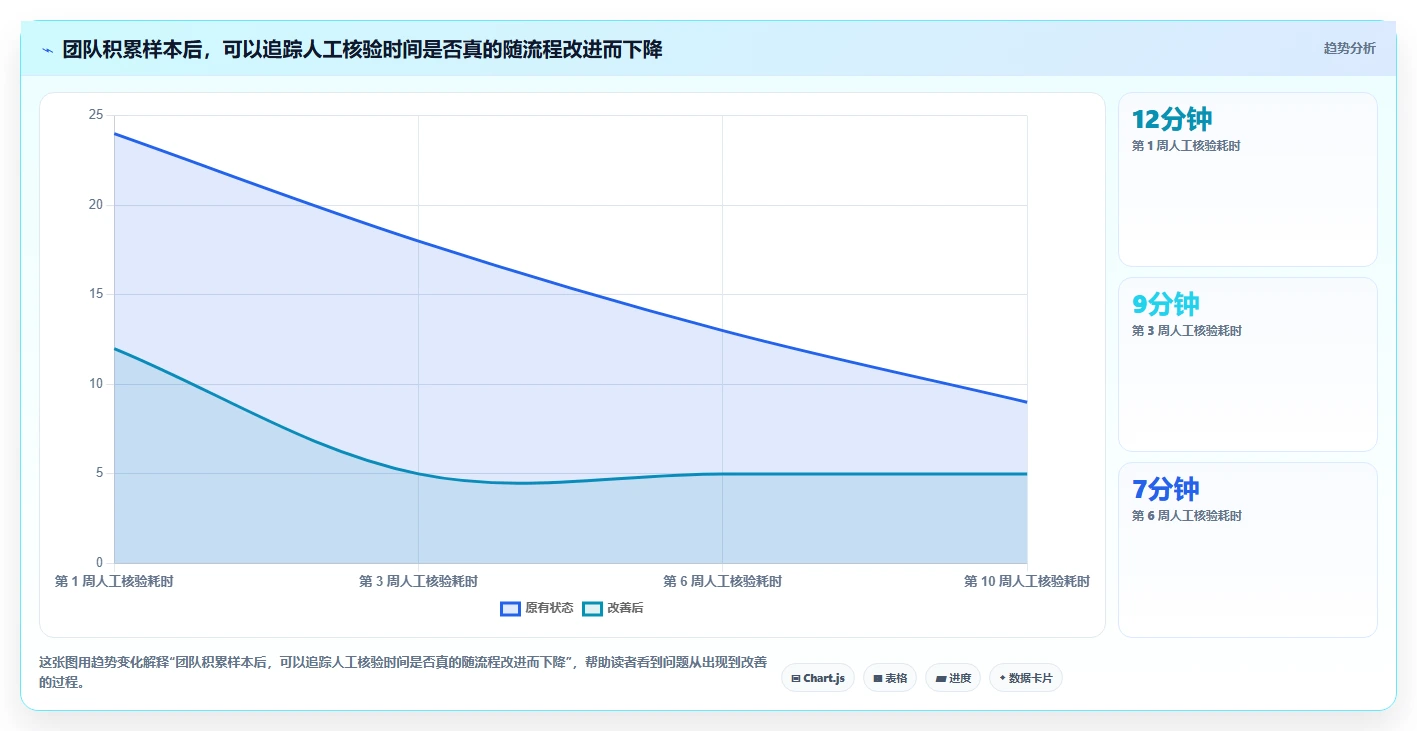Click 第 6 周人工核验耗时 caption in 7分钟 card
This screenshot has width=1417, height=731.
pos(1186,516)
